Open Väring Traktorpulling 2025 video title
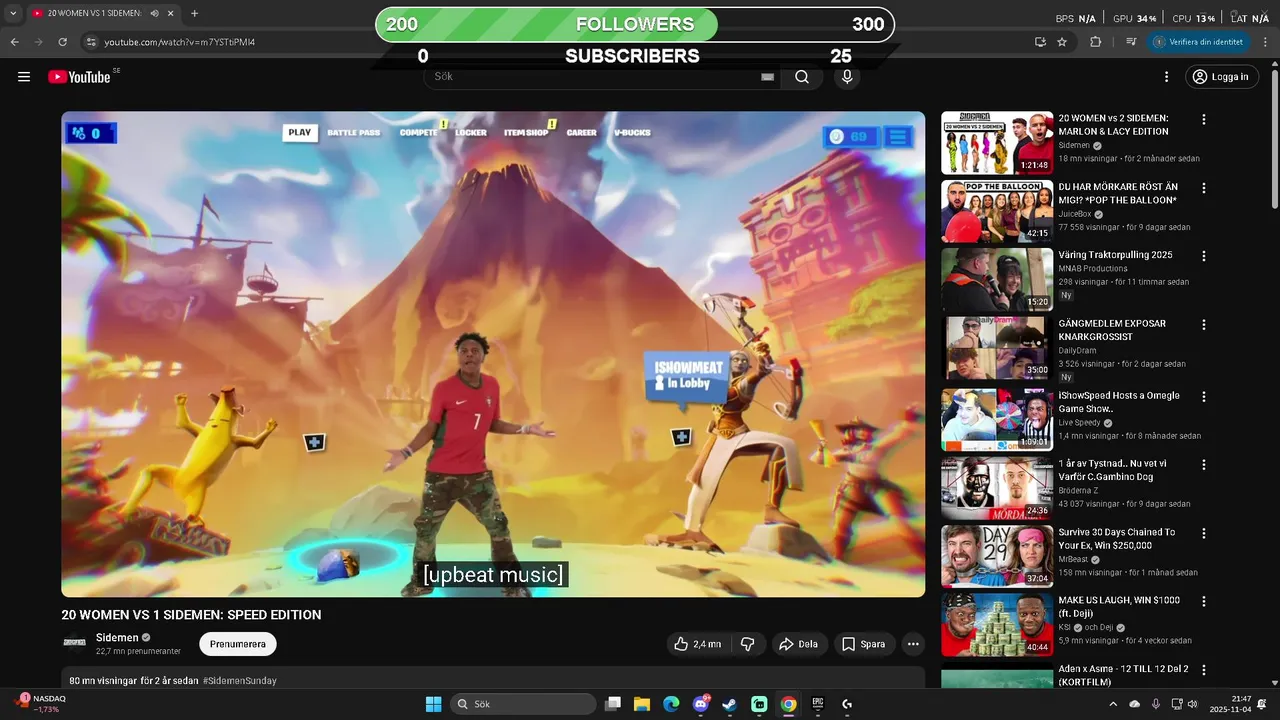Viewport: 1280px width, 720px height. click(1115, 255)
